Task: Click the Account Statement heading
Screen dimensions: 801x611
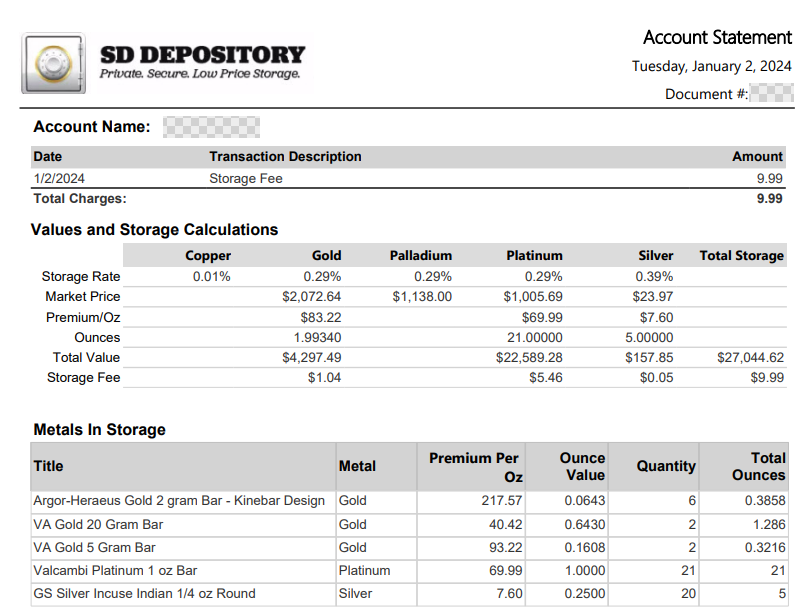Action: pos(717,38)
